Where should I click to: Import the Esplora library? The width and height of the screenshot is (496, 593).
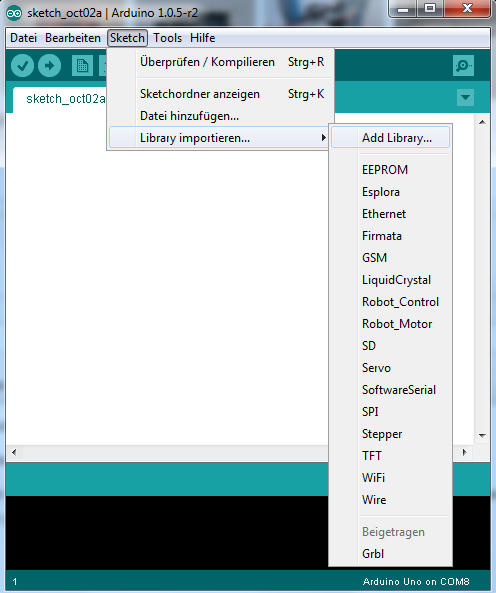391,192
